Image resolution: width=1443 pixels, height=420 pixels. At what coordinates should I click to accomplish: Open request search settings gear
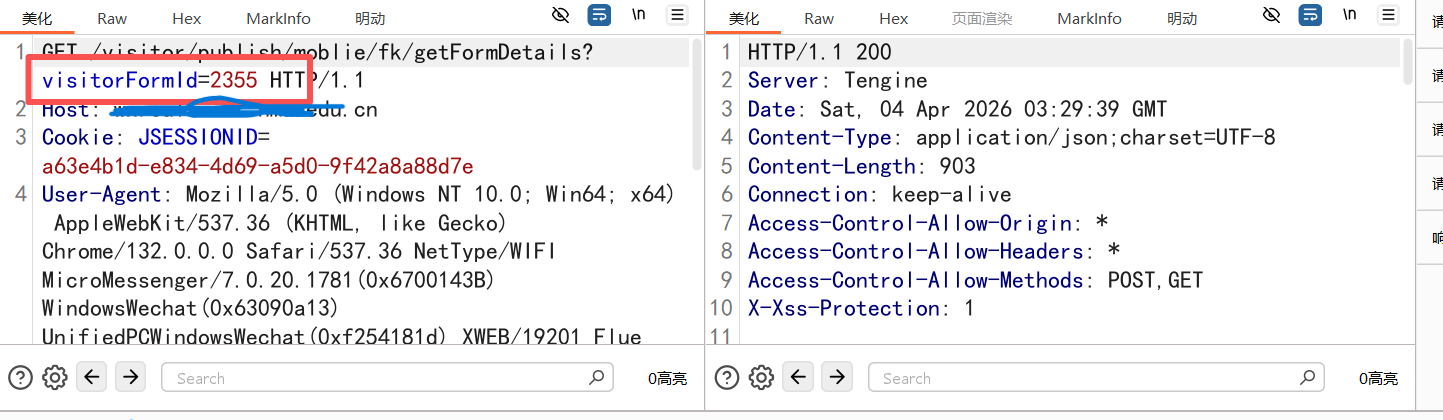(55, 377)
